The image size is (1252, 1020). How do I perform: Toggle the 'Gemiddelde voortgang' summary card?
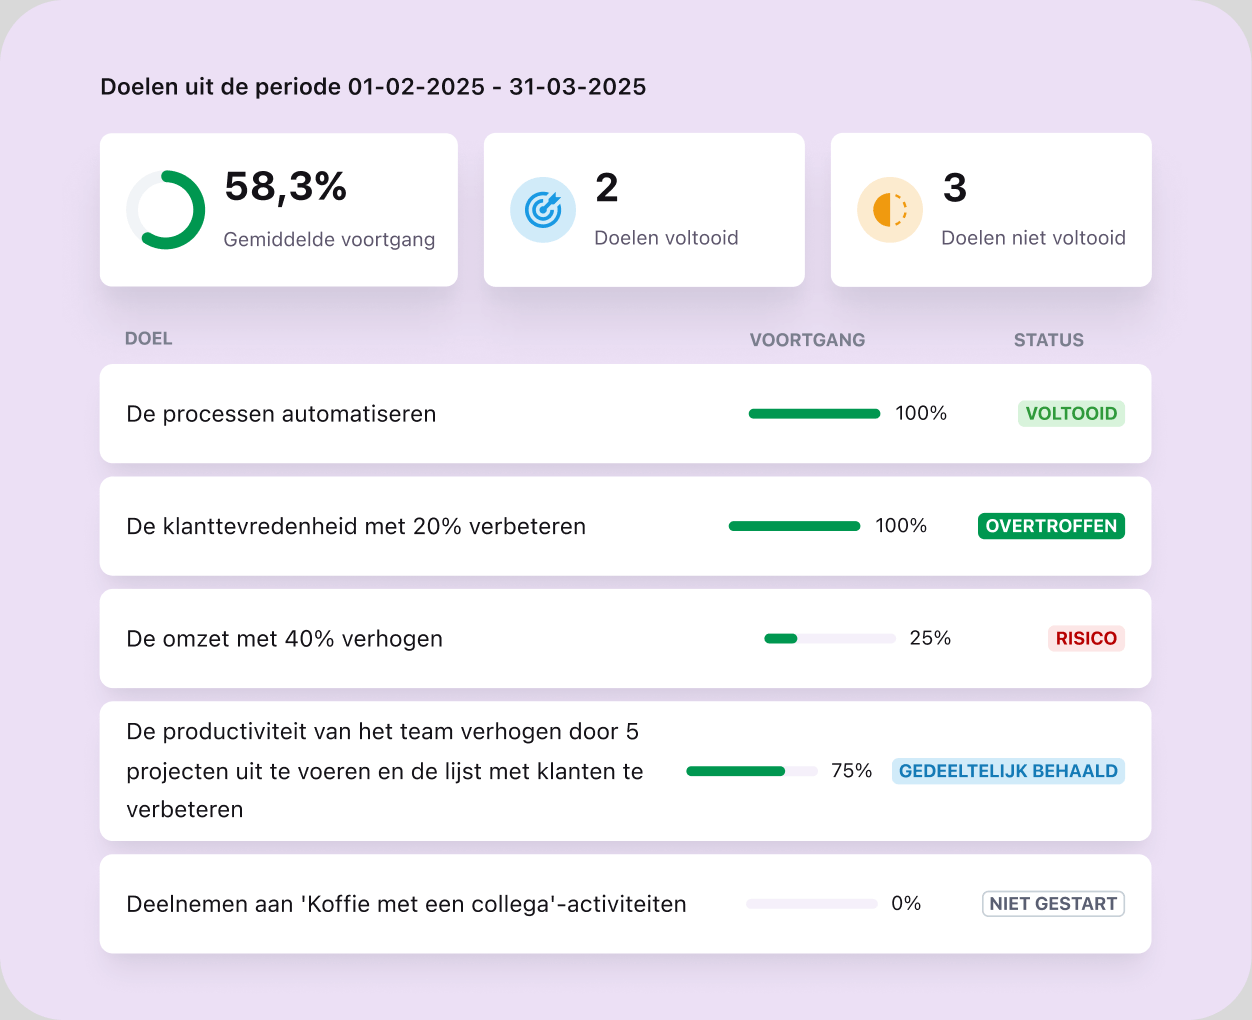tap(278, 209)
